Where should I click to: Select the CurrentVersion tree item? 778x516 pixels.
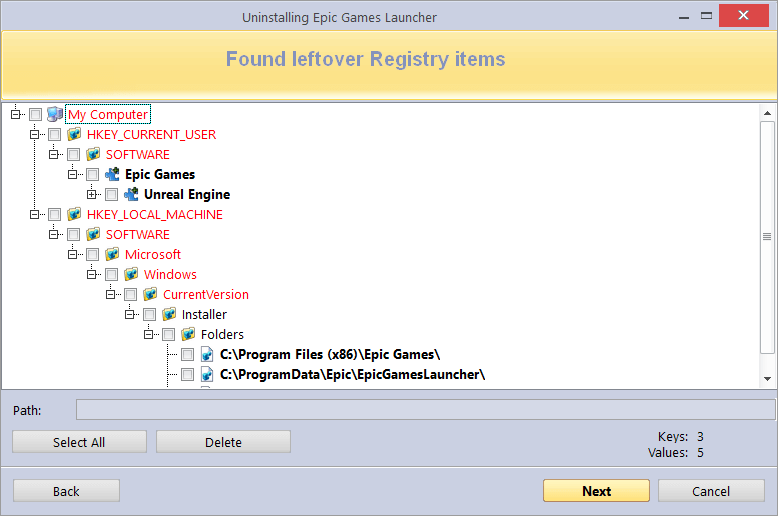coord(205,294)
